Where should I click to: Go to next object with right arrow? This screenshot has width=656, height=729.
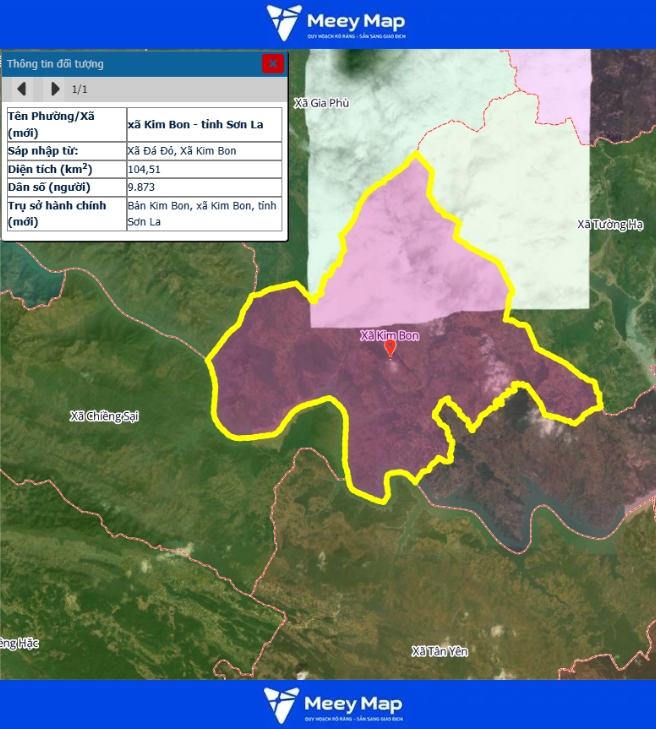(x=55, y=89)
